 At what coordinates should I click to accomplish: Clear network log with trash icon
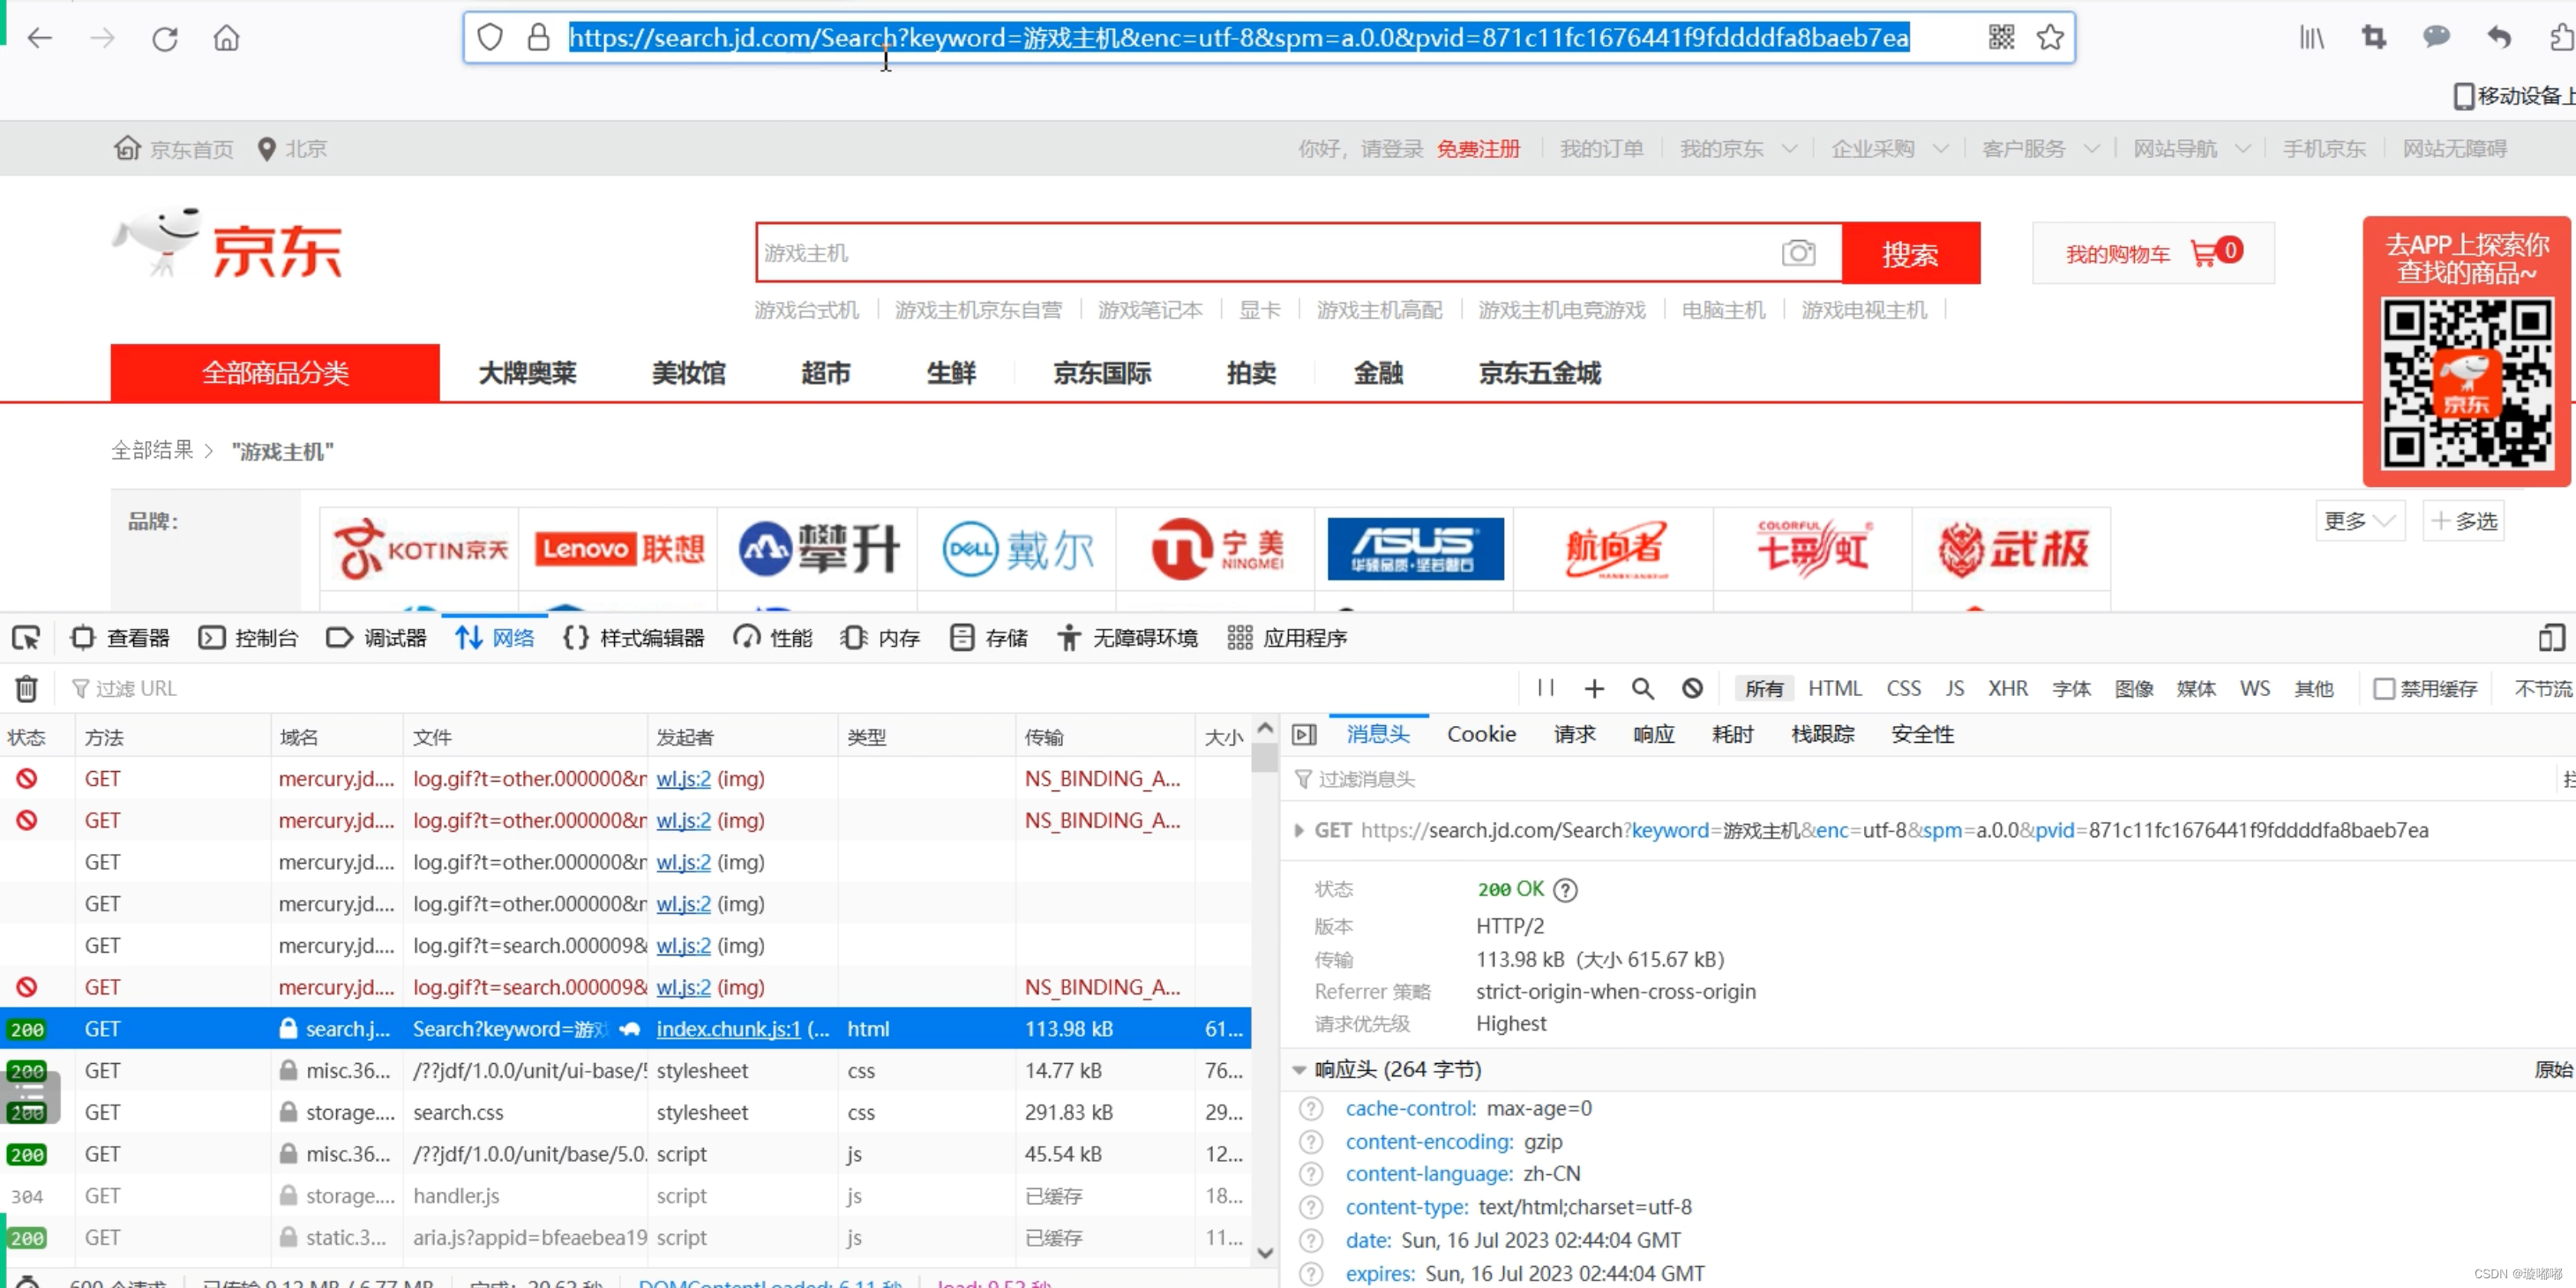point(26,689)
